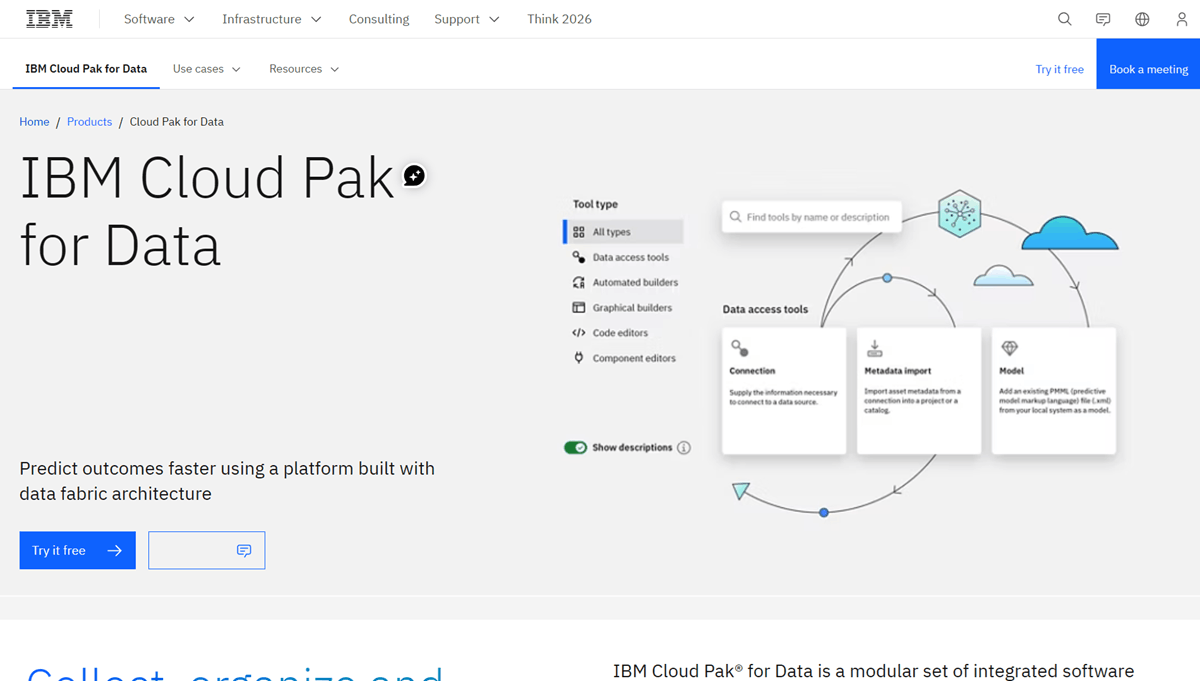Click the hexagon network graphic icon

click(959, 214)
